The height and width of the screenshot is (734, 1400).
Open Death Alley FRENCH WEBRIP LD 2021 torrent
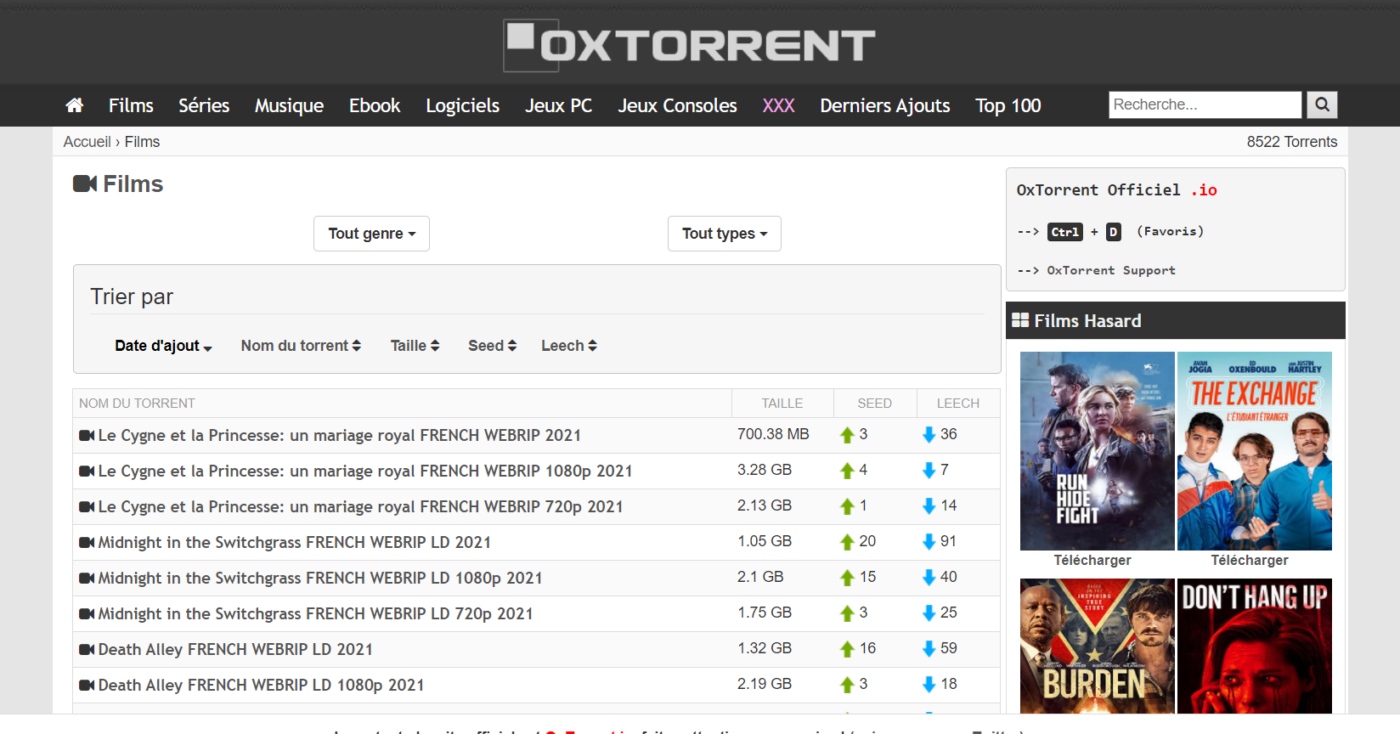(x=235, y=649)
